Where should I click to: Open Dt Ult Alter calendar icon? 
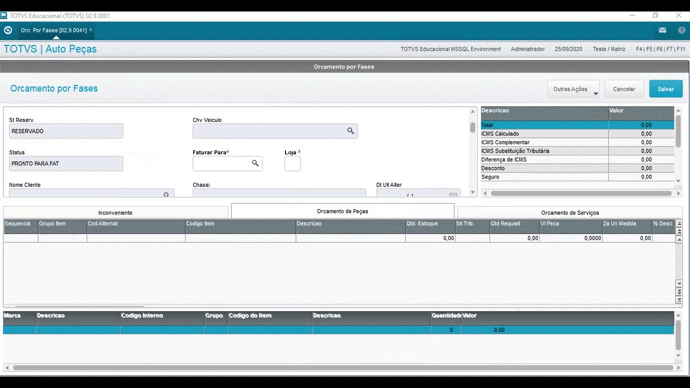click(453, 194)
